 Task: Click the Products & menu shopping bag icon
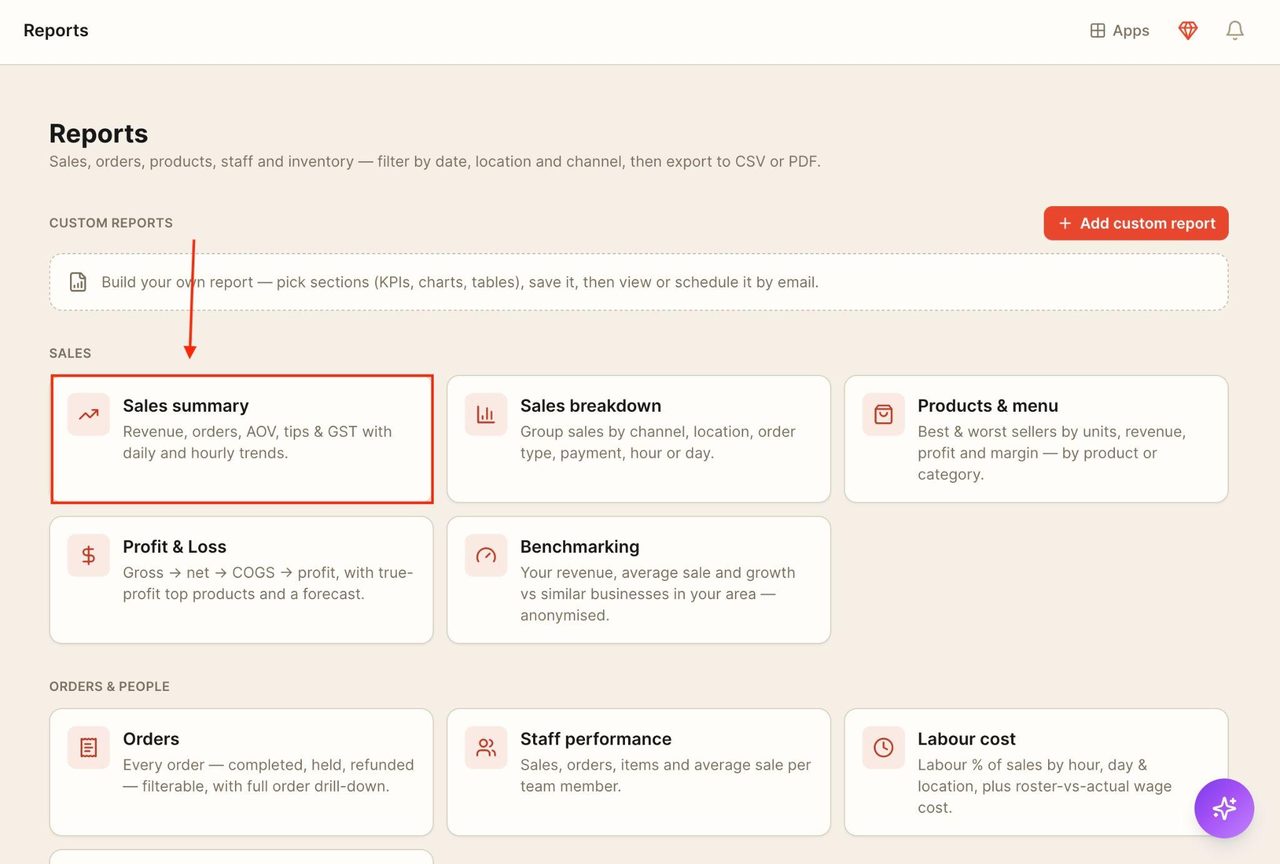click(884, 414)
